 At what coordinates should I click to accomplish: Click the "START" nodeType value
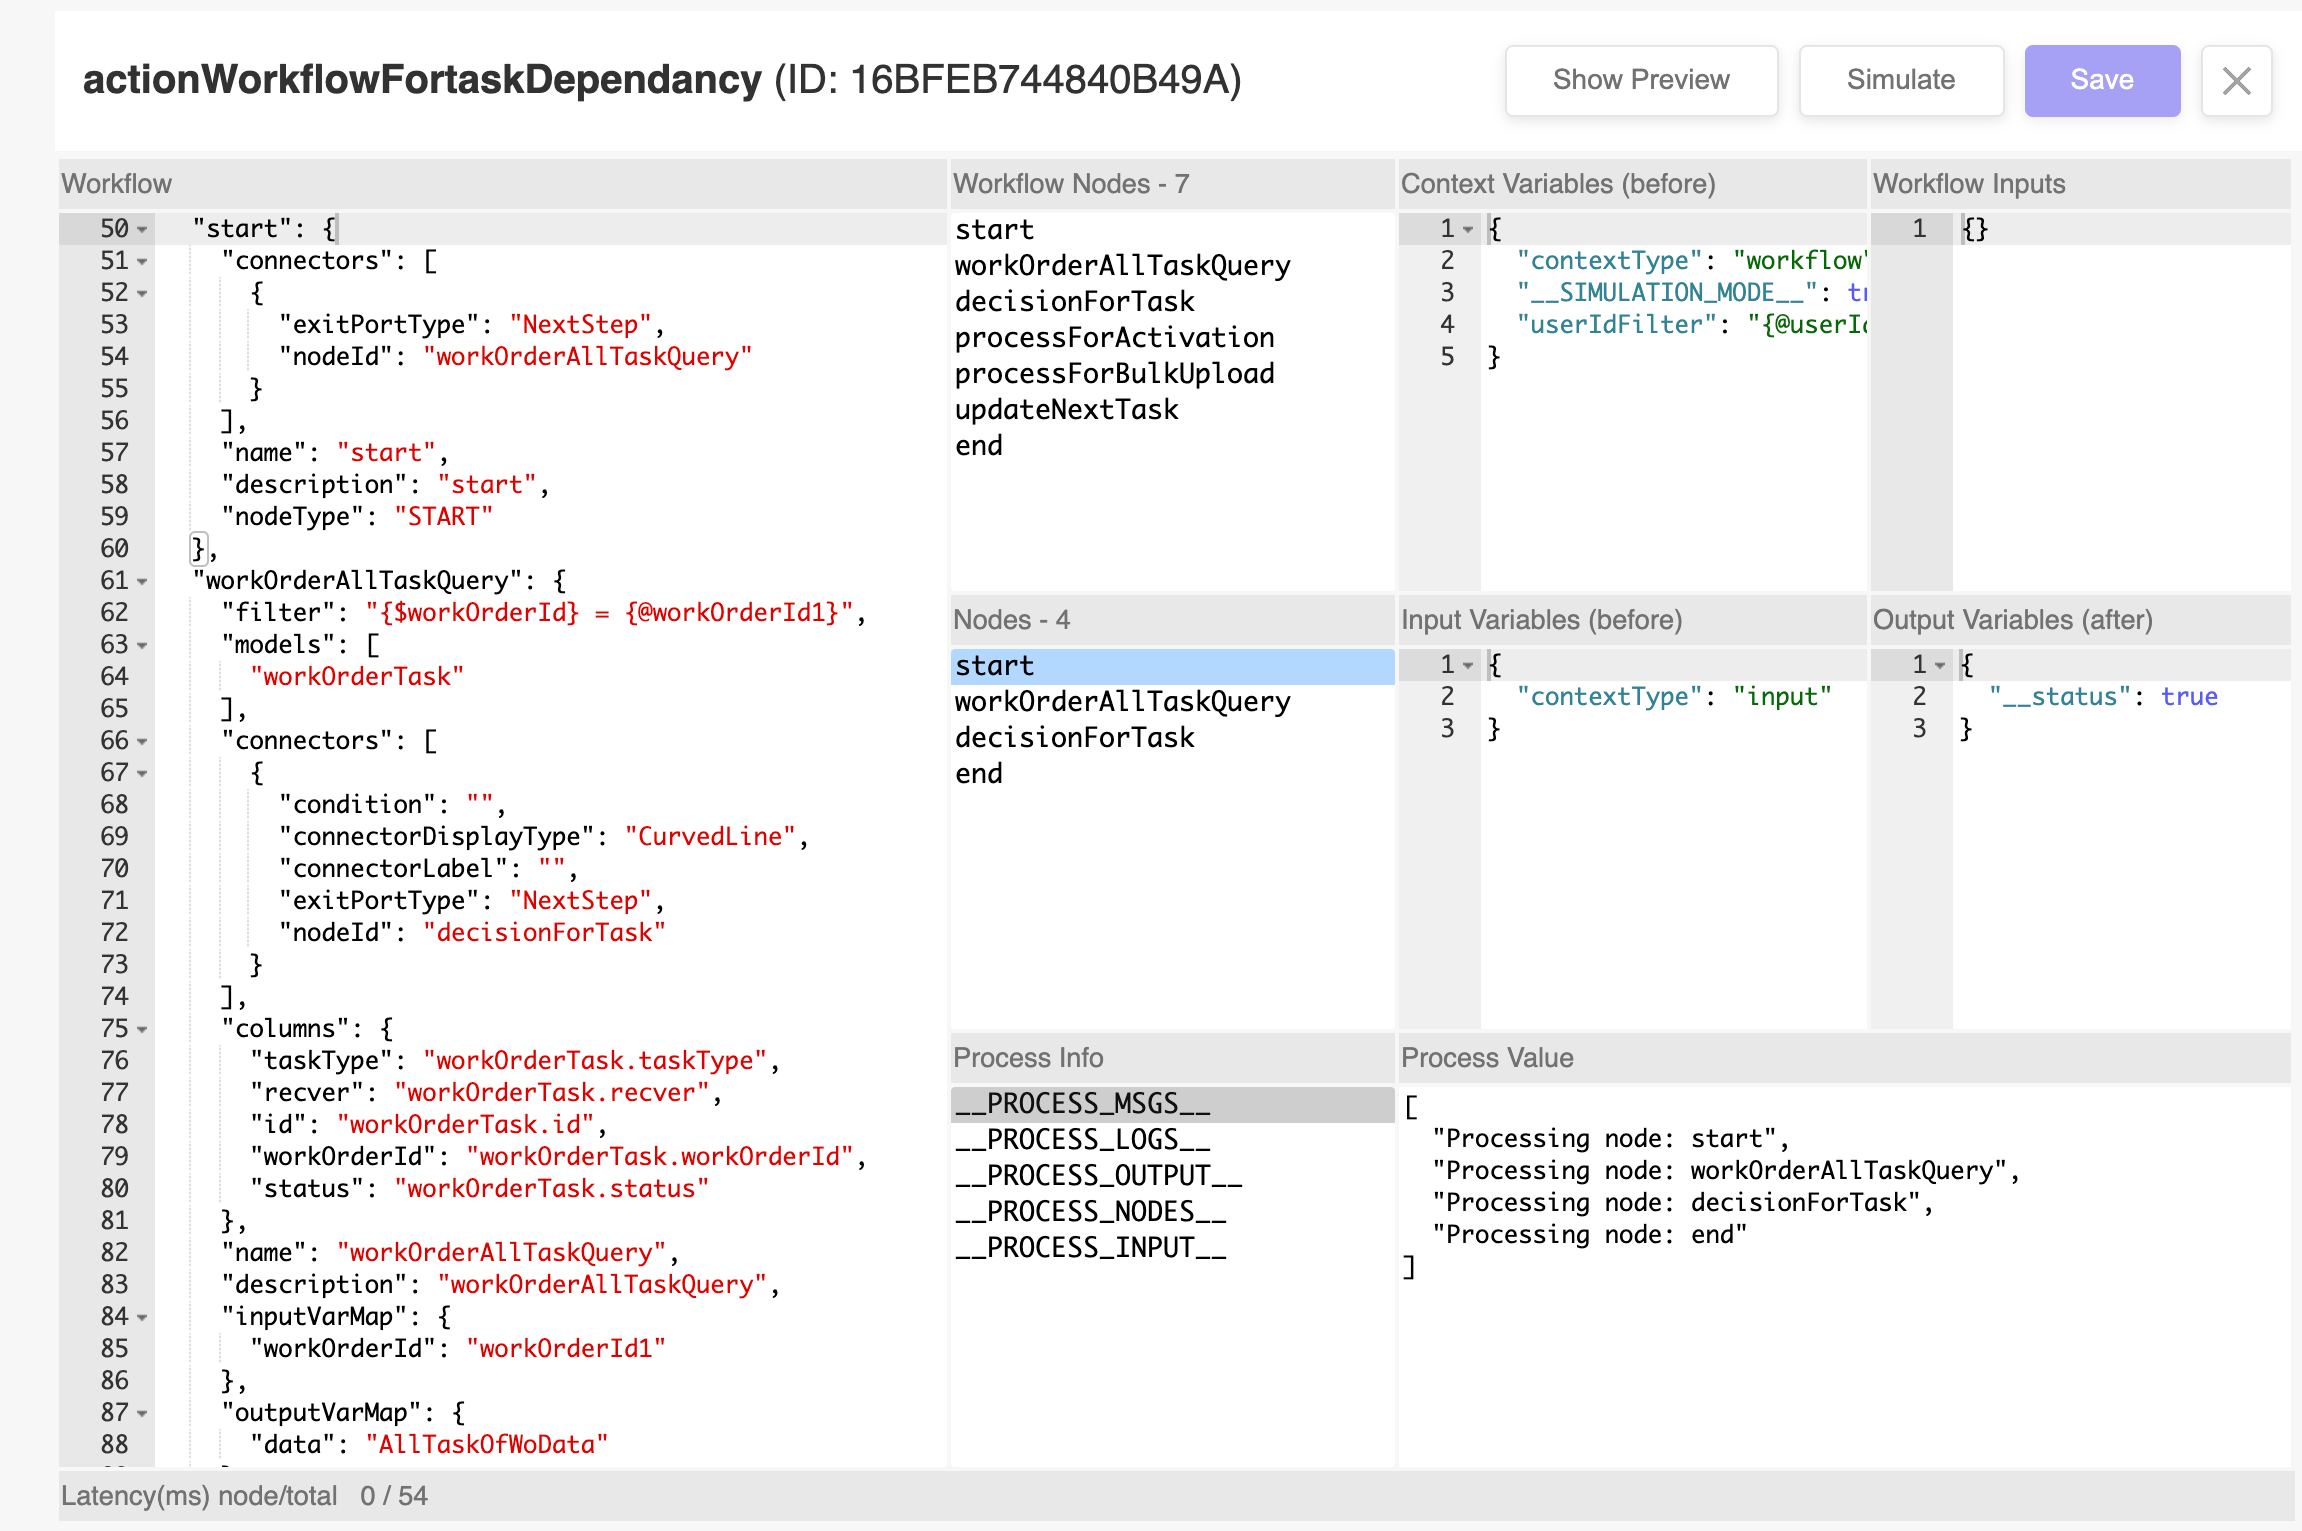pyautogui.click(x=443, y=517)
